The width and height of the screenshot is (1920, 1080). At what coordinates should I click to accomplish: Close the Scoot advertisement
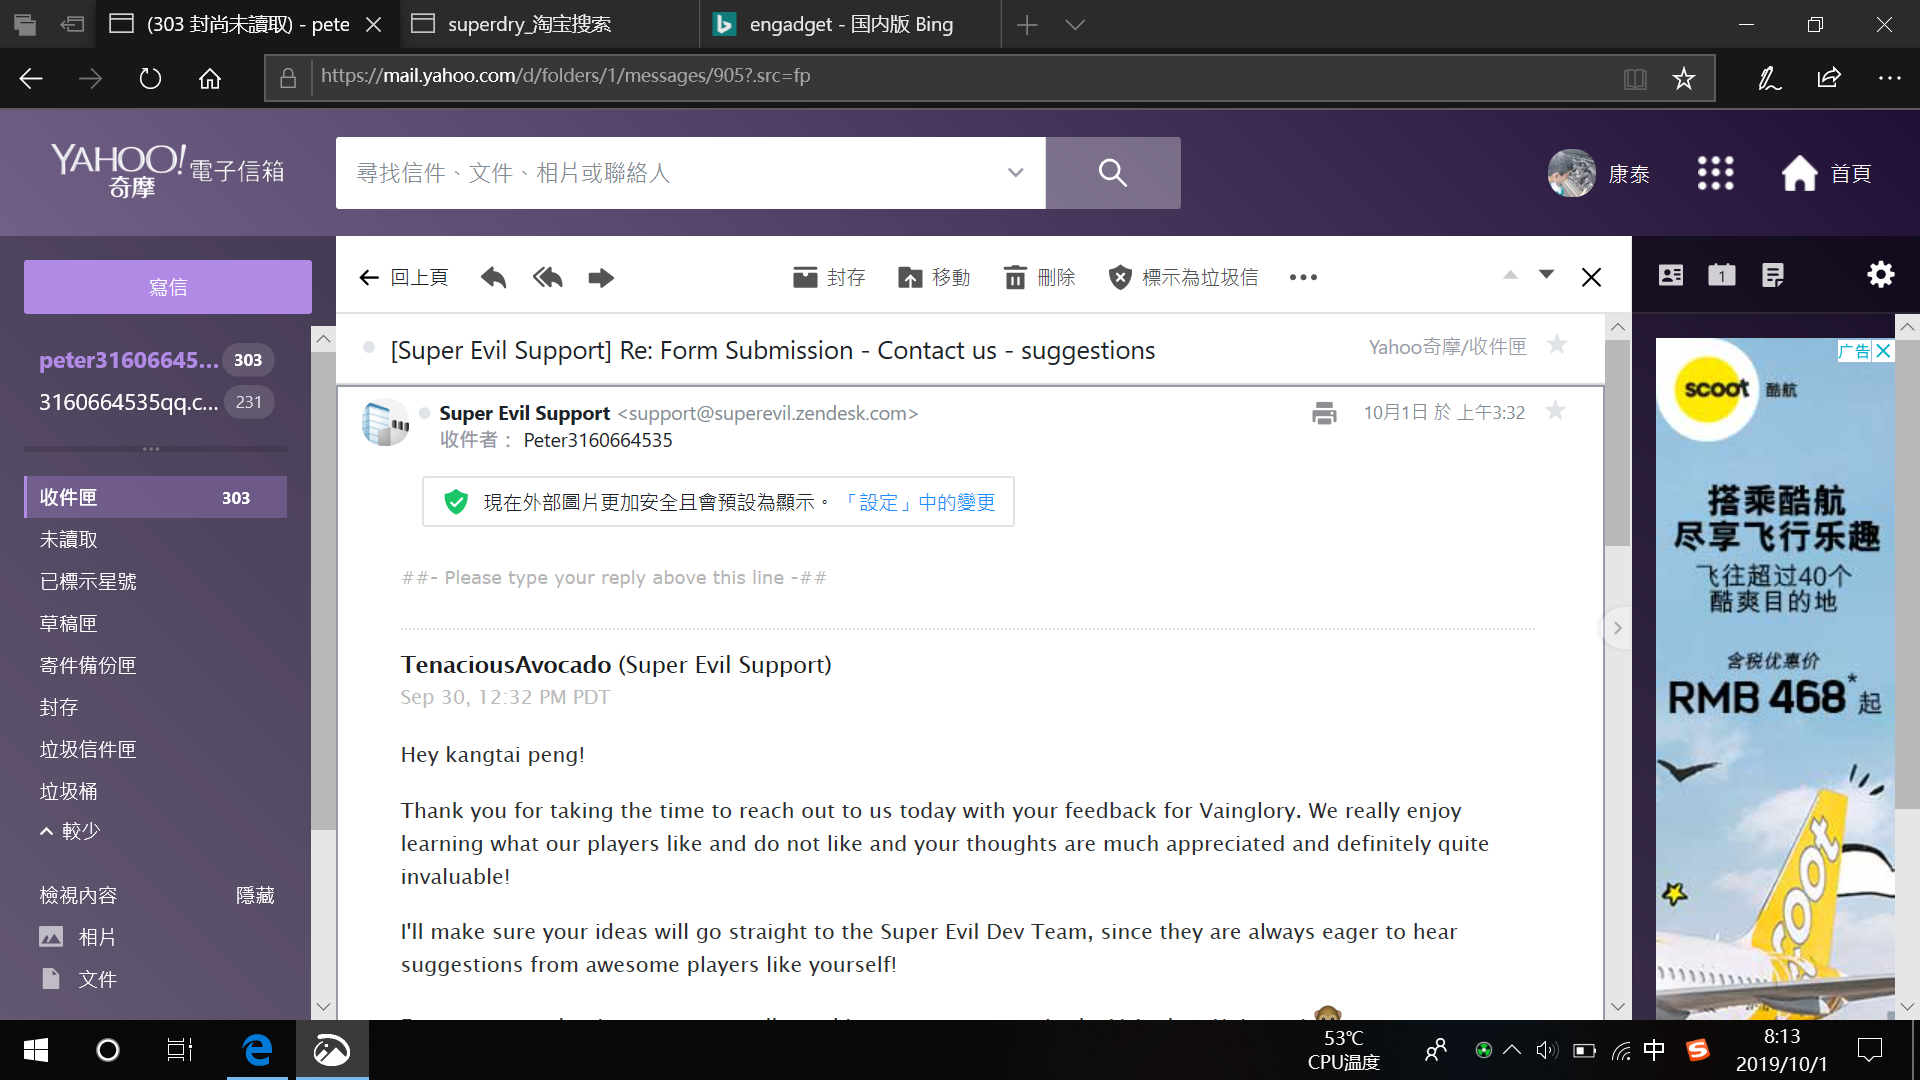tap(1883, 351)
